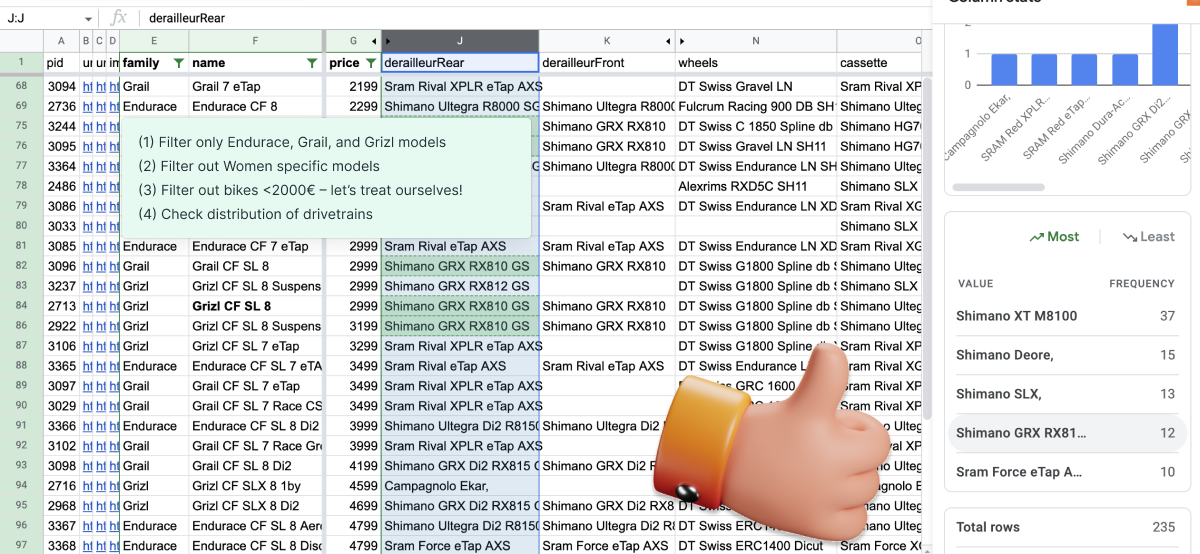This screenshot has height=554, width=1200.
Task: Select the derailleurRear header cell
Action: click(x=460, y=63)
